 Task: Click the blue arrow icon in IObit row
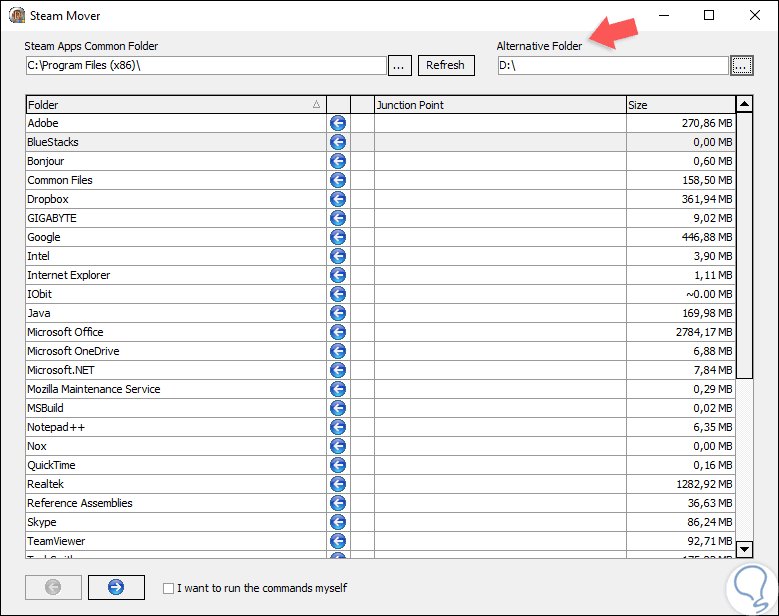tap(338, 294)
